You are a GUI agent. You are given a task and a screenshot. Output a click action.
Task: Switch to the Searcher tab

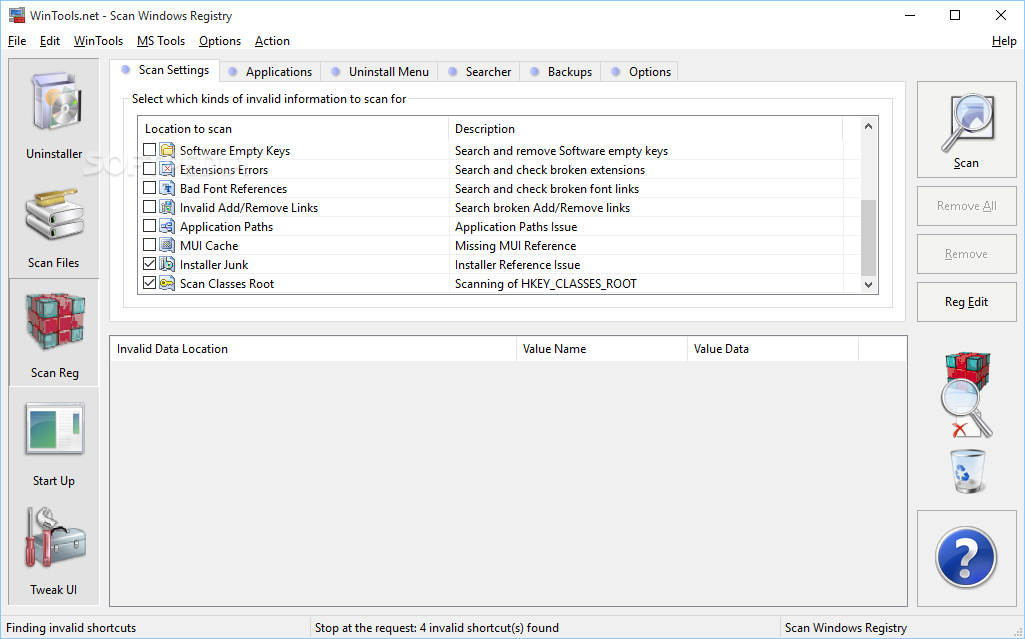479,72
